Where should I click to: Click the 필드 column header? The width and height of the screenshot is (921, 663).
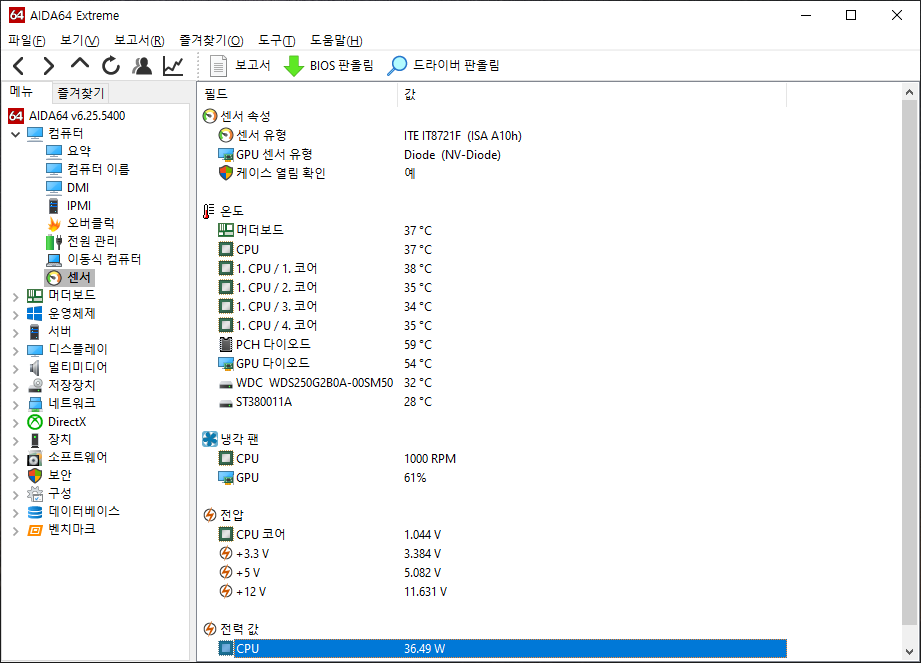pos(298,94)
